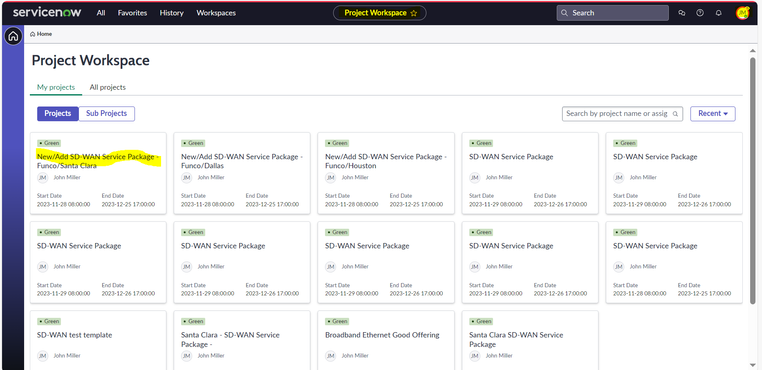This screenshot has height=370, width=762.
Task: Open the Favorites menu
Action: [x=133, y=13]
